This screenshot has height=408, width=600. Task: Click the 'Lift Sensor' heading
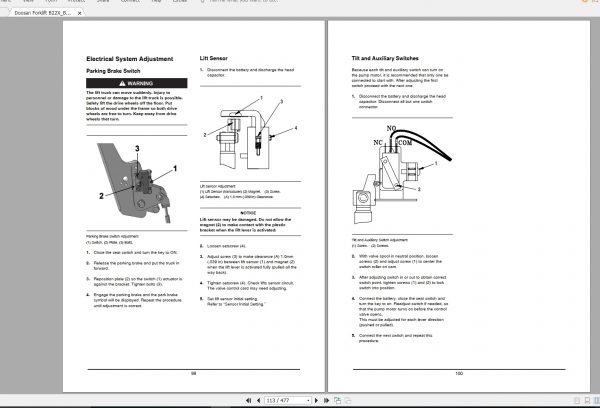pos(214,58)
